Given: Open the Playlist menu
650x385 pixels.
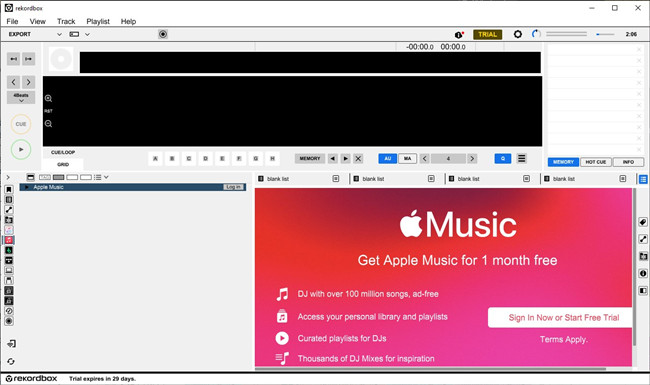Looking at the screenshot, I should 98,22.
